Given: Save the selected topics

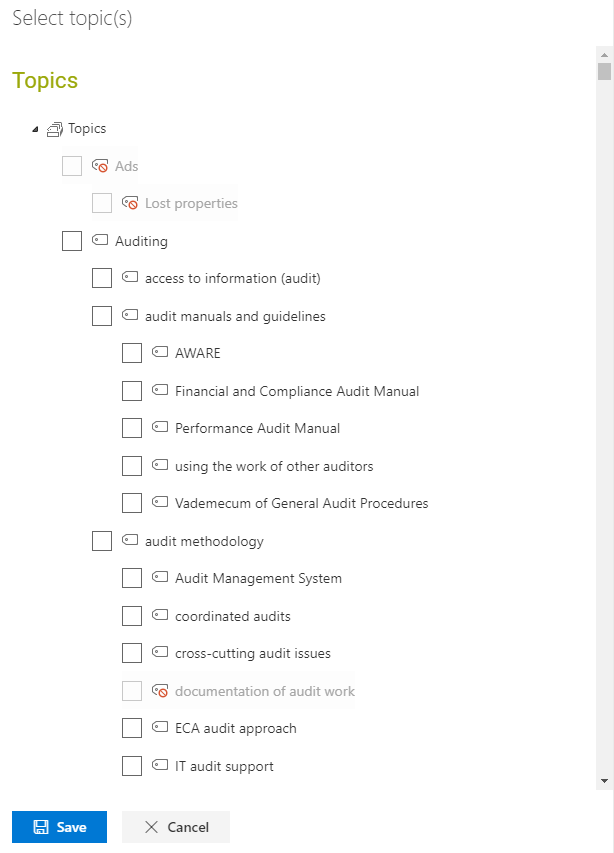Looking at the screenshot, I should coord(59,827).
